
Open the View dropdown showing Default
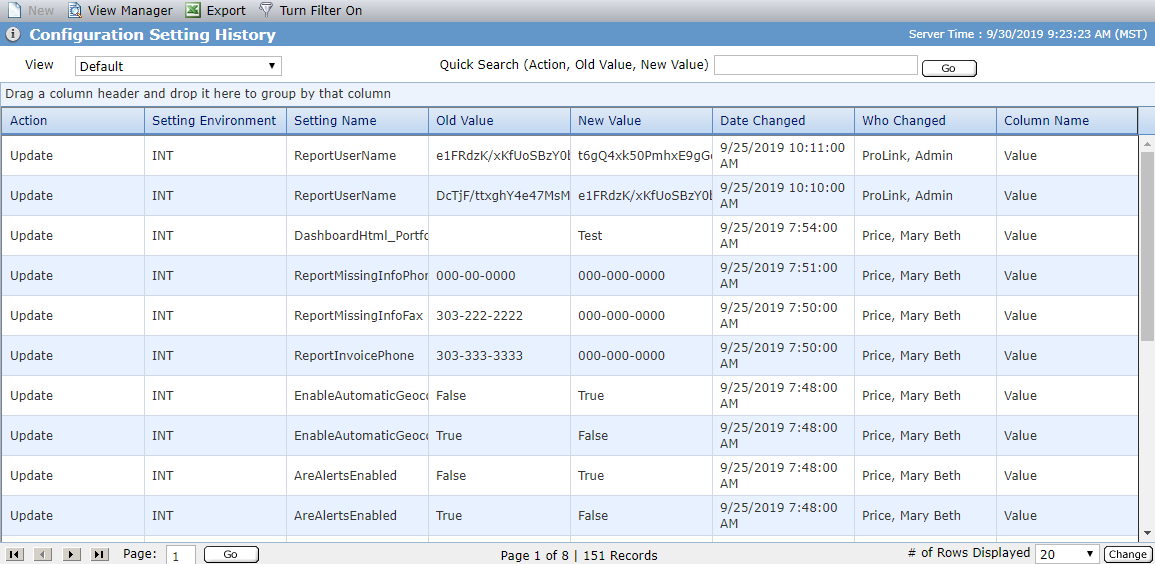pyautogui.click(x=178, y=66)
